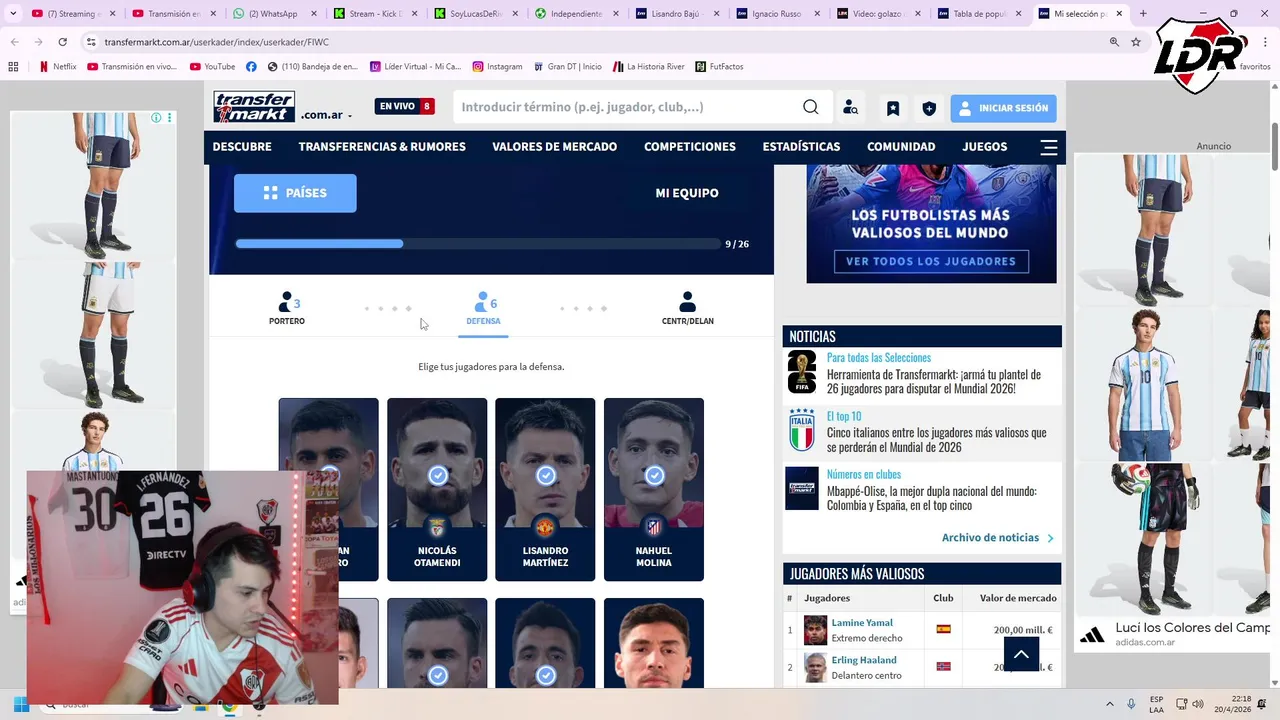This screenshot has height=720, width=1280.
Task: Open the bookmark watchlist icon
Action: [893, 108]
